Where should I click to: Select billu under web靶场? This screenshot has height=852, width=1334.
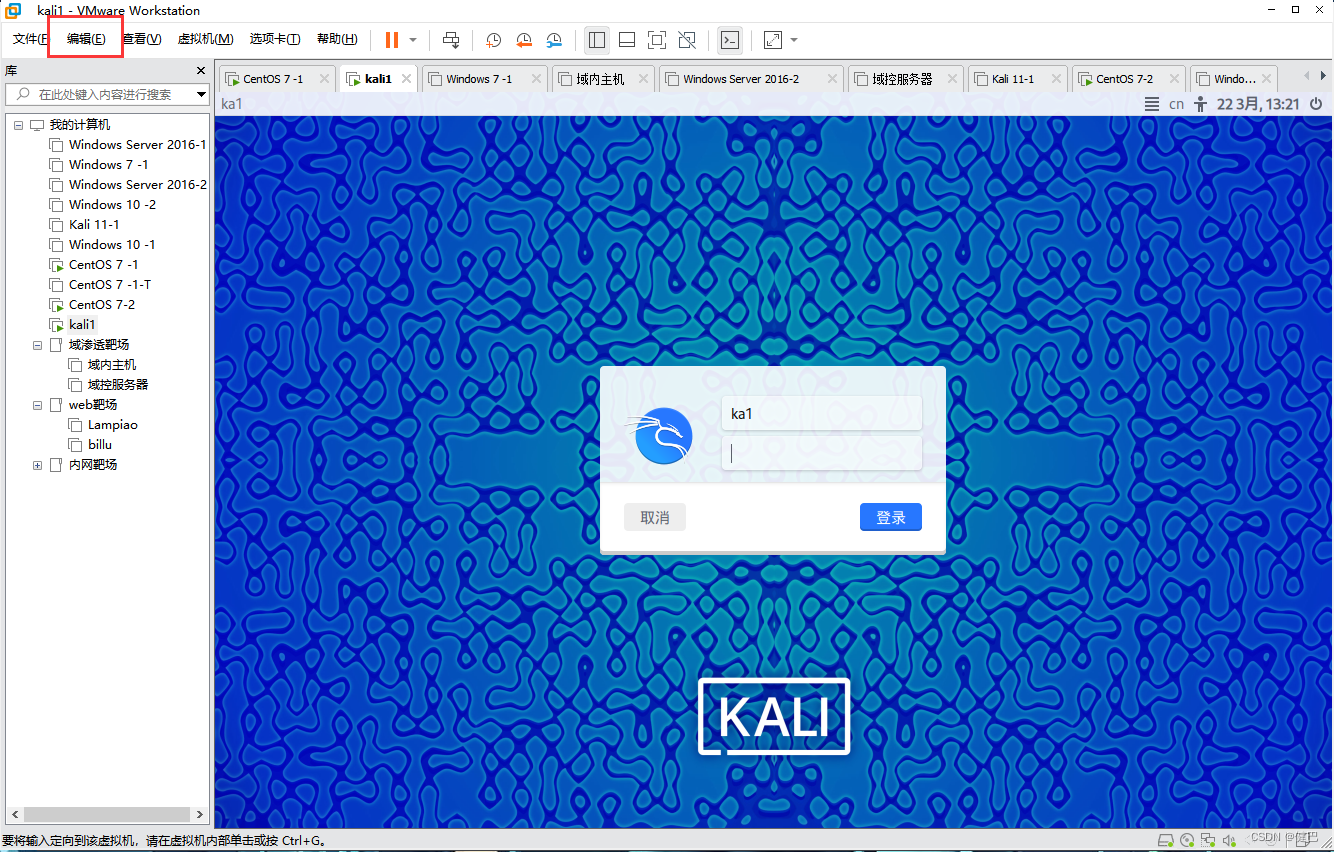pyautogui.click(x=100, y=445)
